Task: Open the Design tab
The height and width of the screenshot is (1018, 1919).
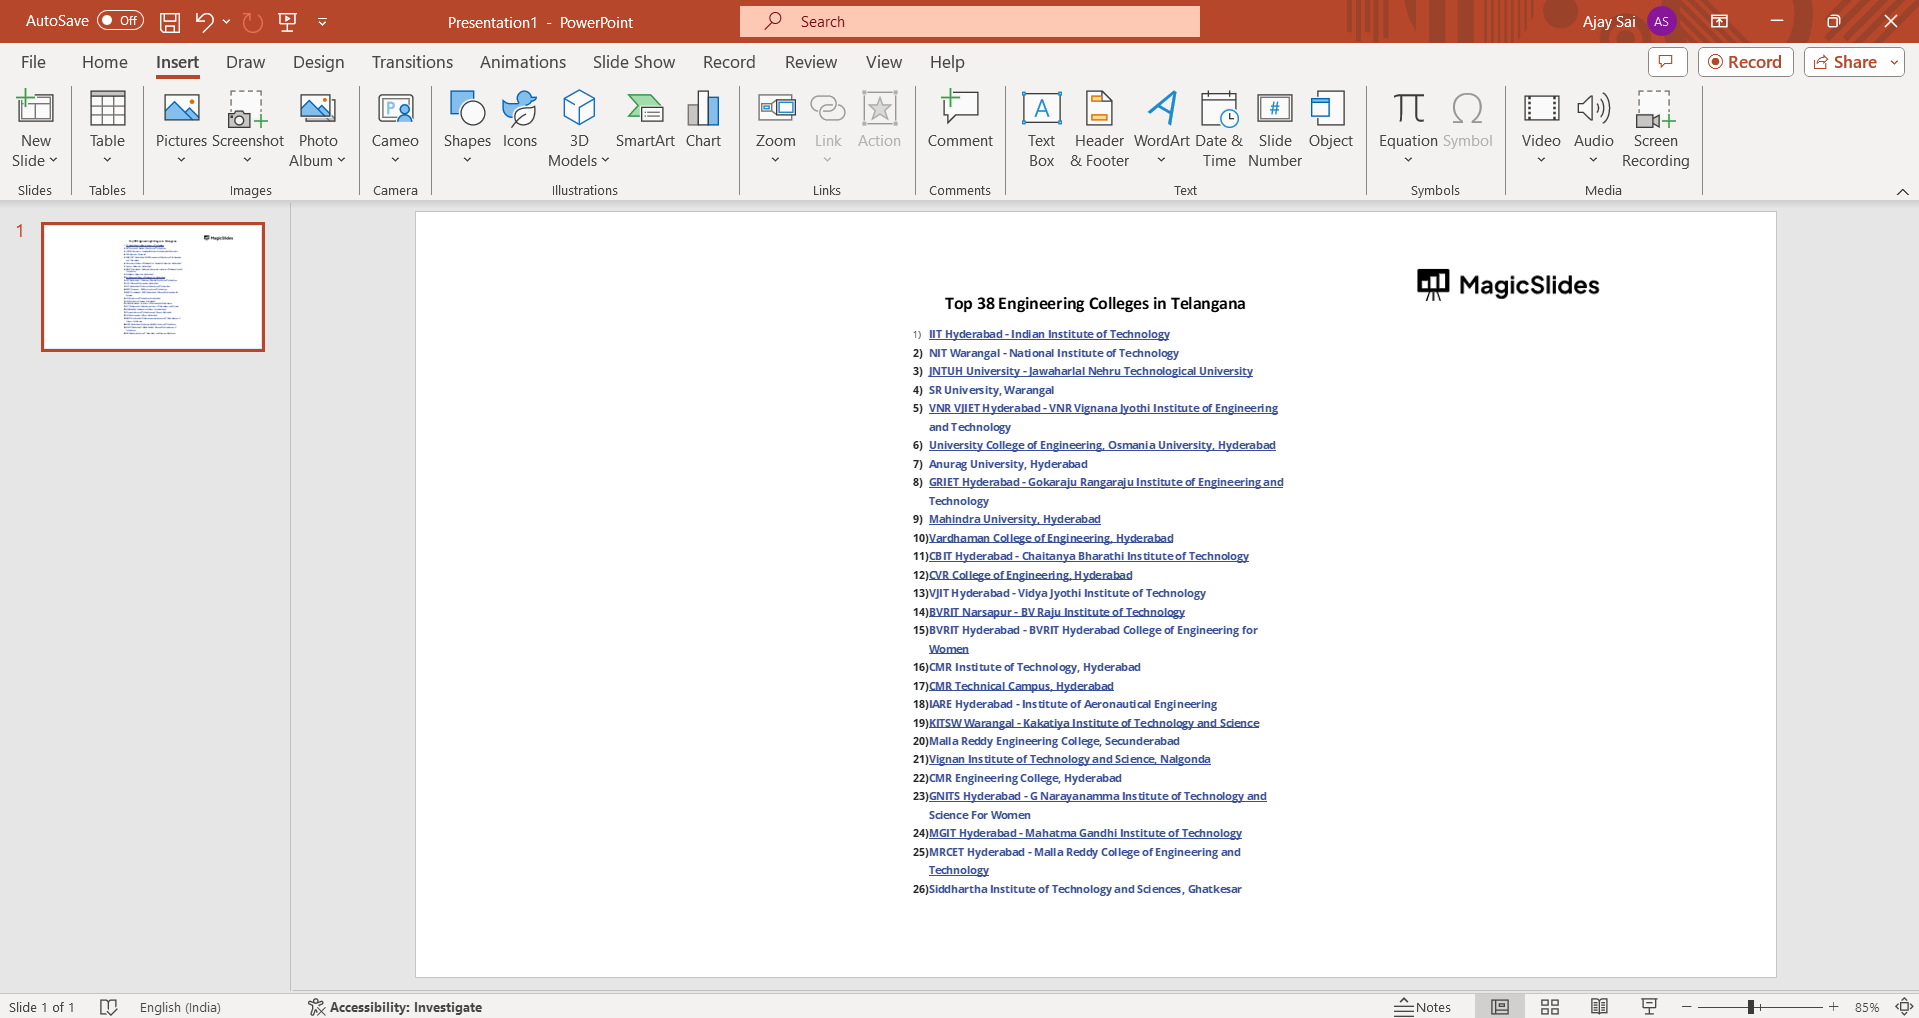Action: coord(318,62)
